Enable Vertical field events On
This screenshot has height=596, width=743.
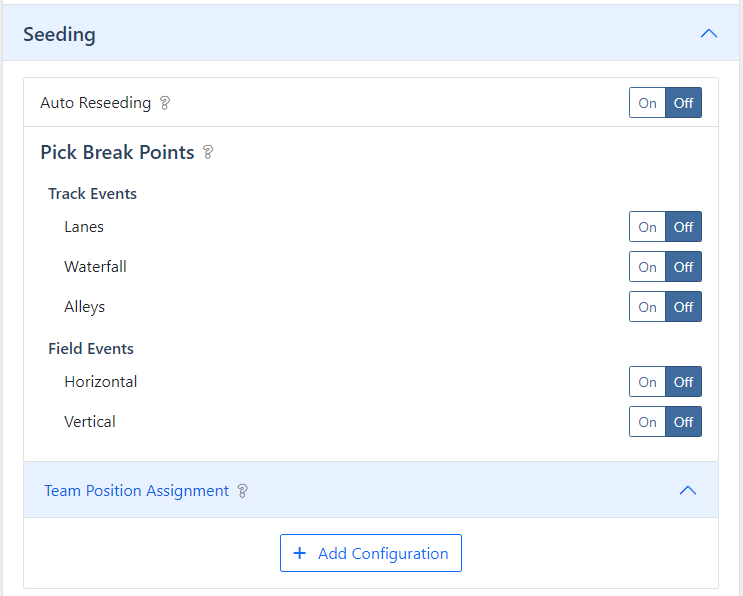click(x=647, y=422)
